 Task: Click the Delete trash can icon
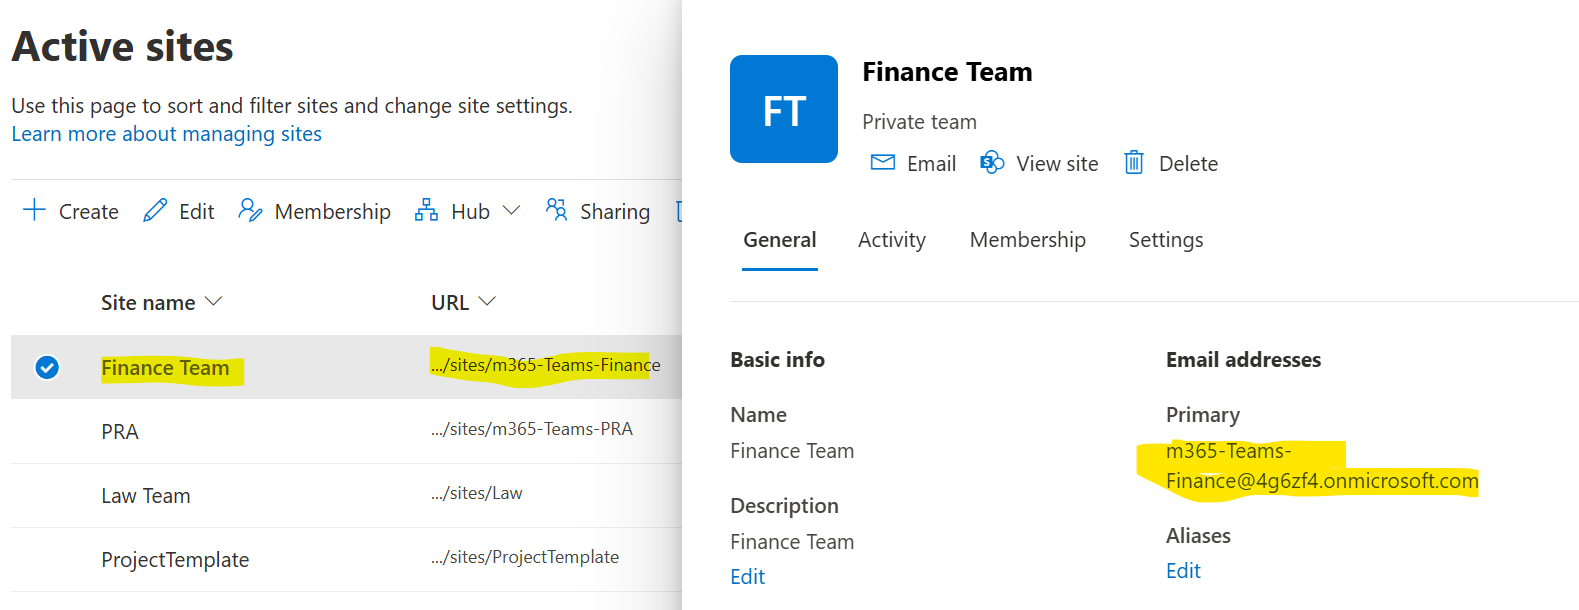click(1134, 163)
